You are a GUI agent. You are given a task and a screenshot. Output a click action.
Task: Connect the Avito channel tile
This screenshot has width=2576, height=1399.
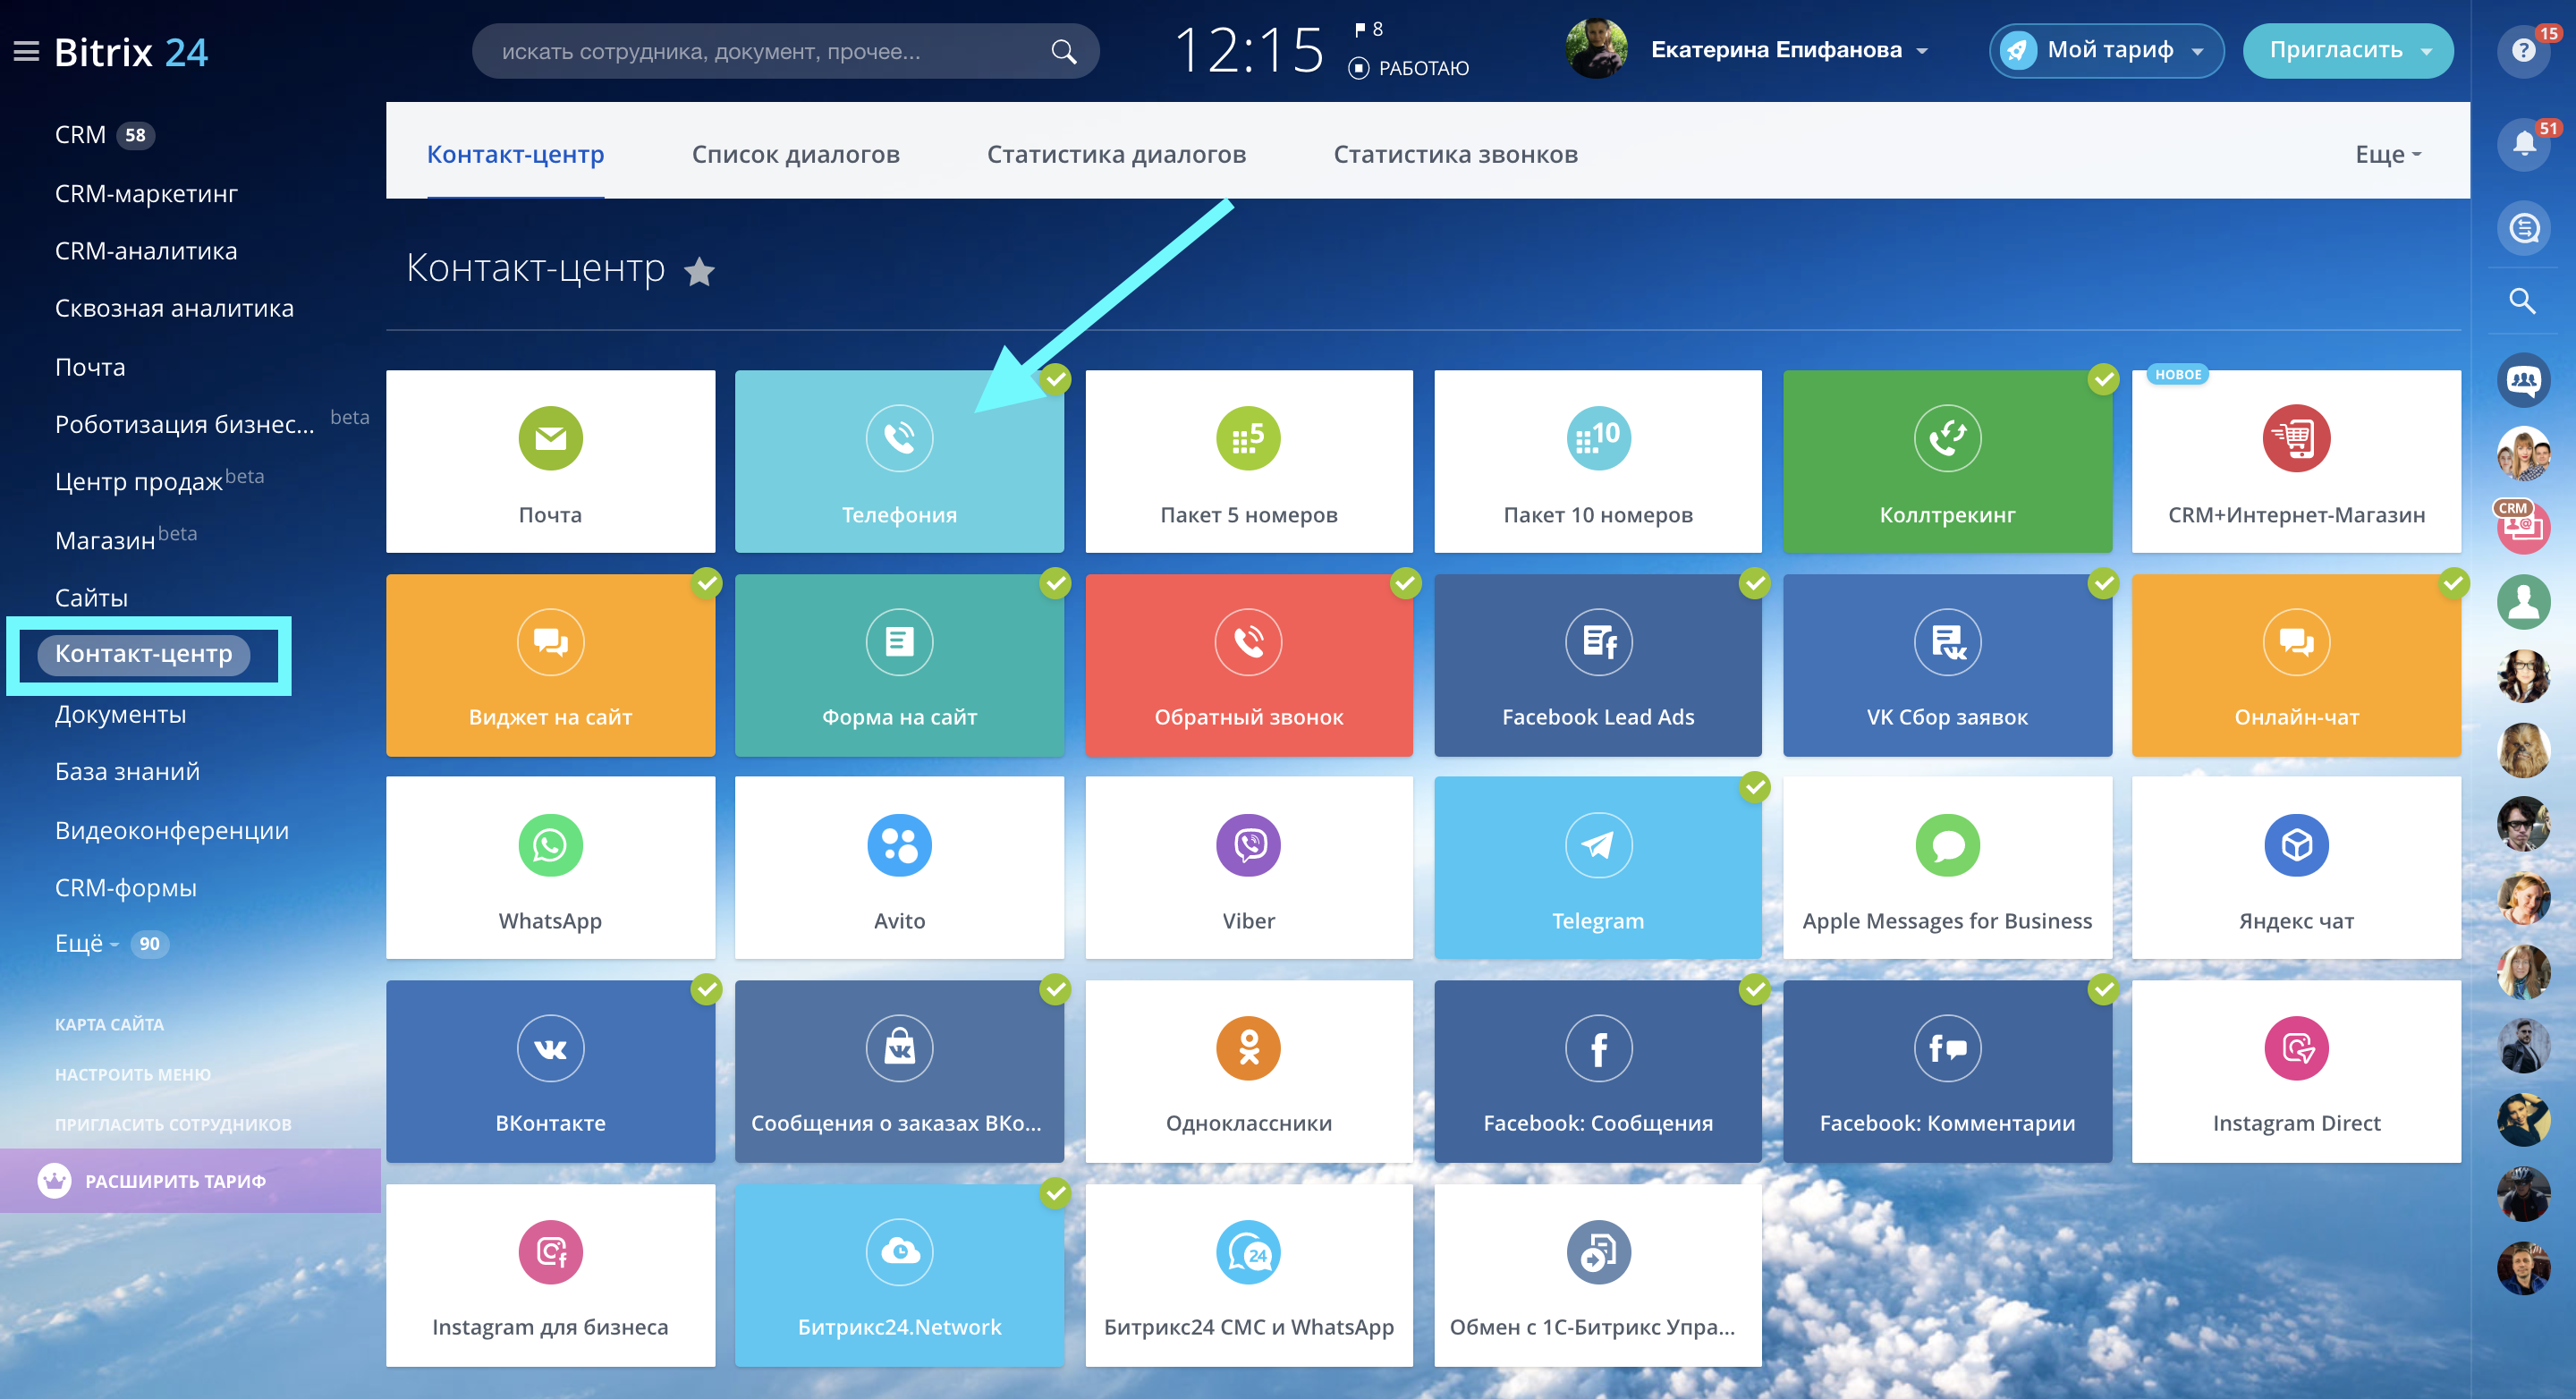(899, 868)
